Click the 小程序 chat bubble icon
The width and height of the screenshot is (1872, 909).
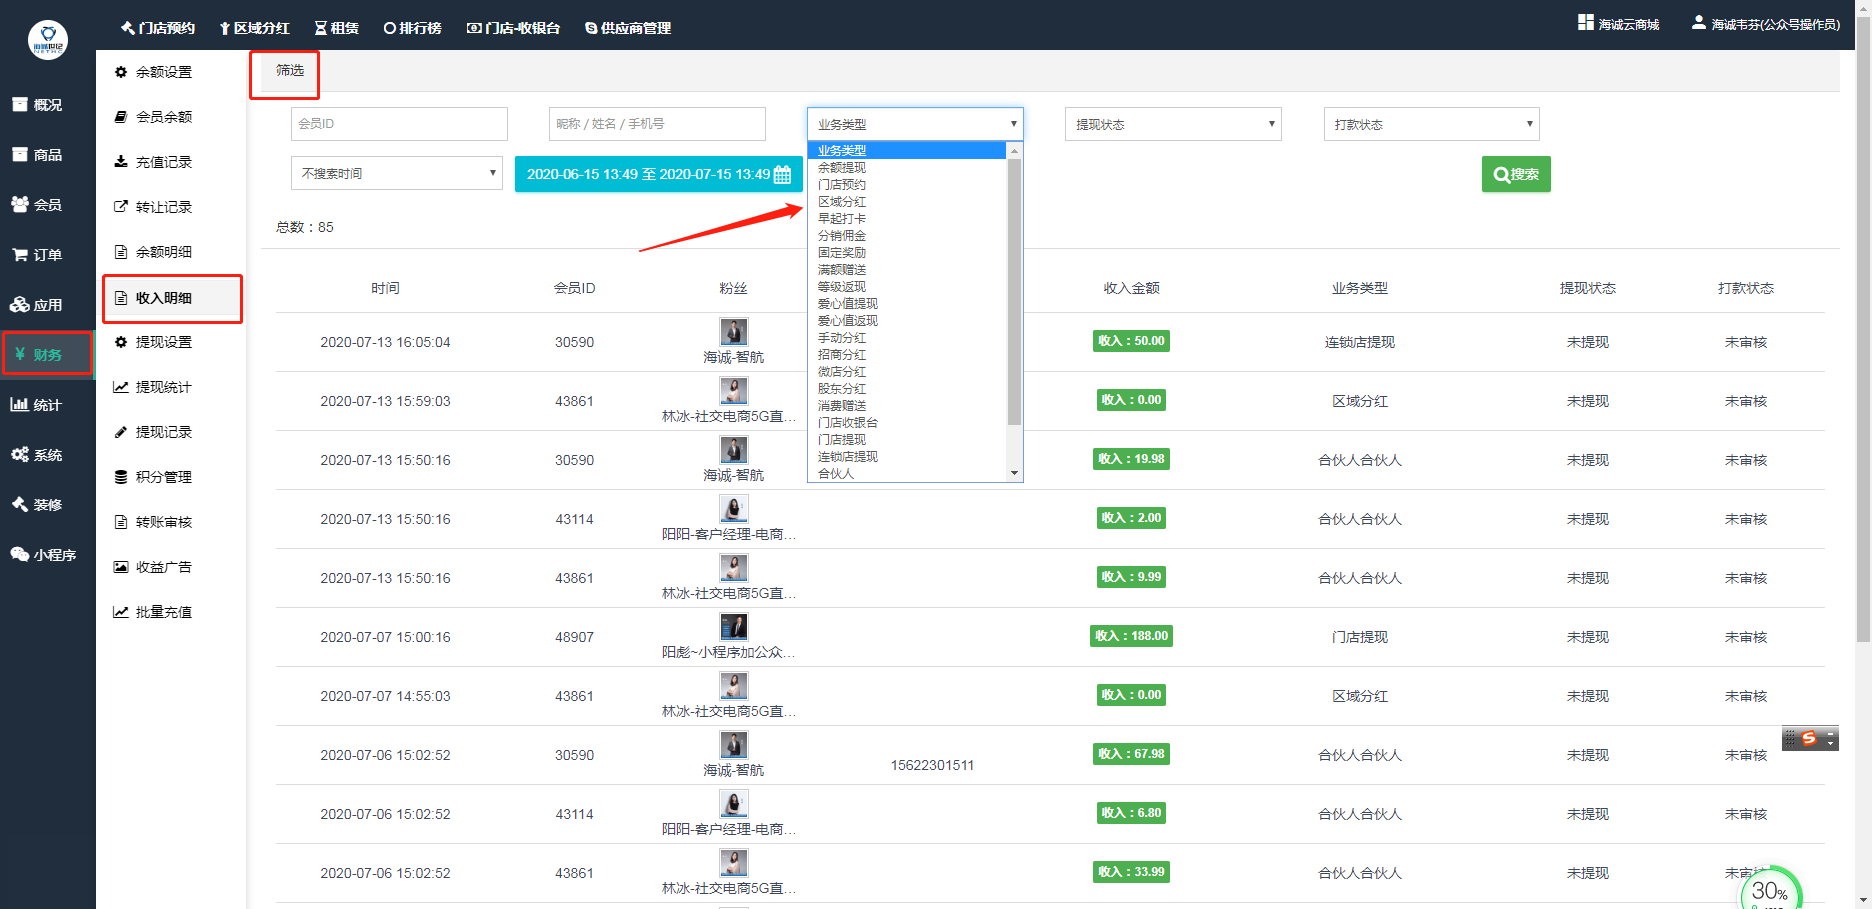(20, 554)
